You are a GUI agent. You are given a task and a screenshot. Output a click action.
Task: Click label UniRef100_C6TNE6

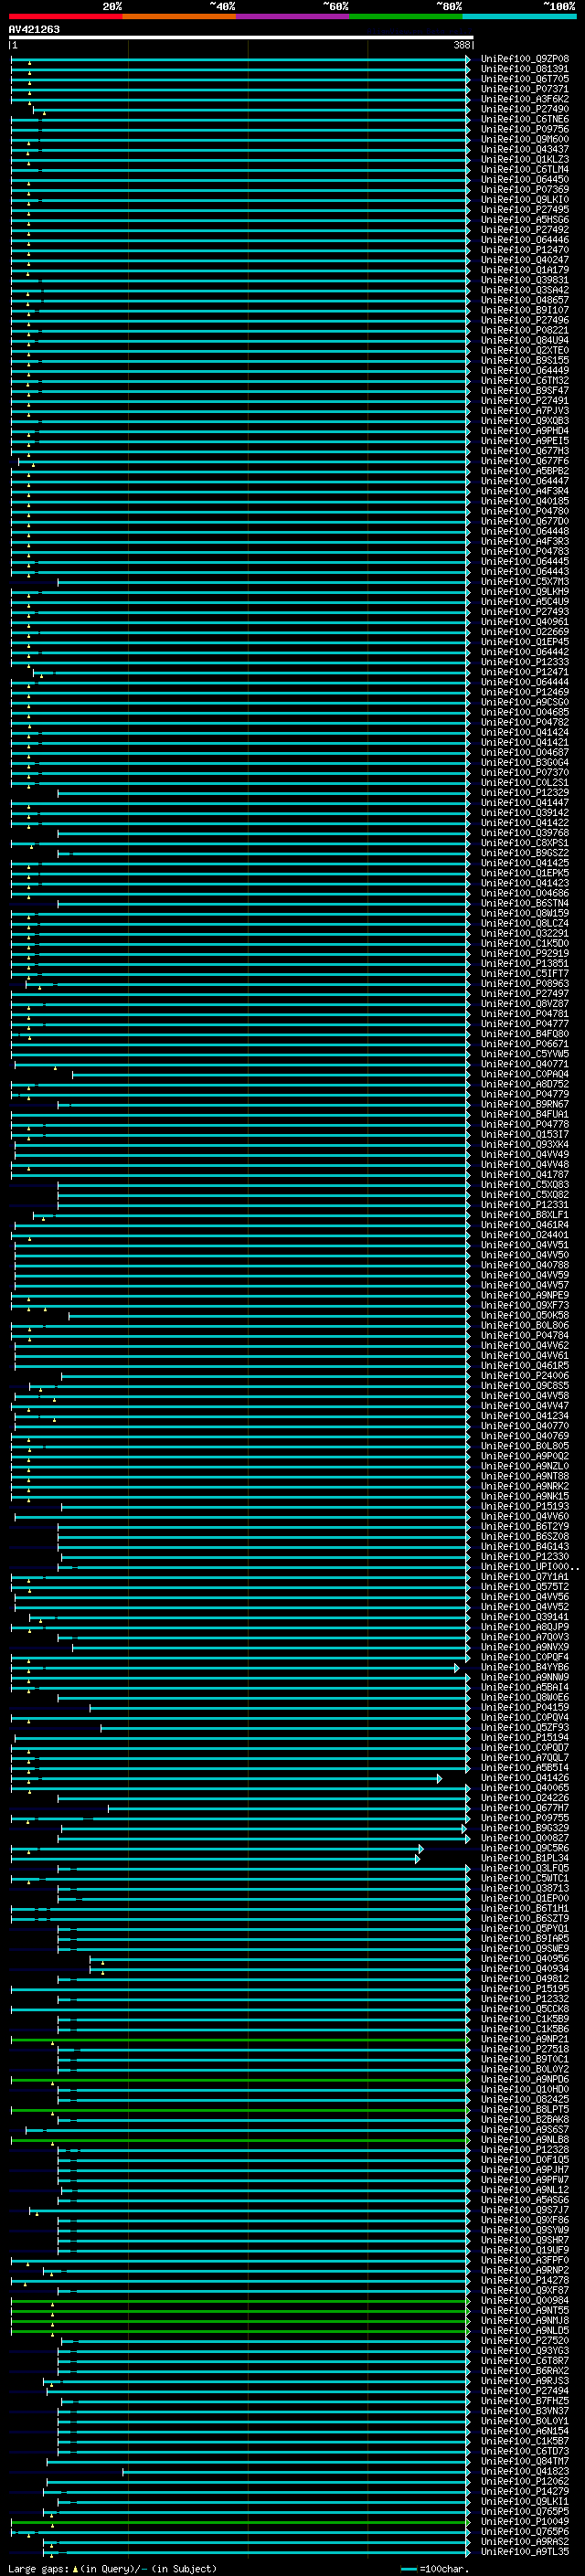[x=524, y=119]
